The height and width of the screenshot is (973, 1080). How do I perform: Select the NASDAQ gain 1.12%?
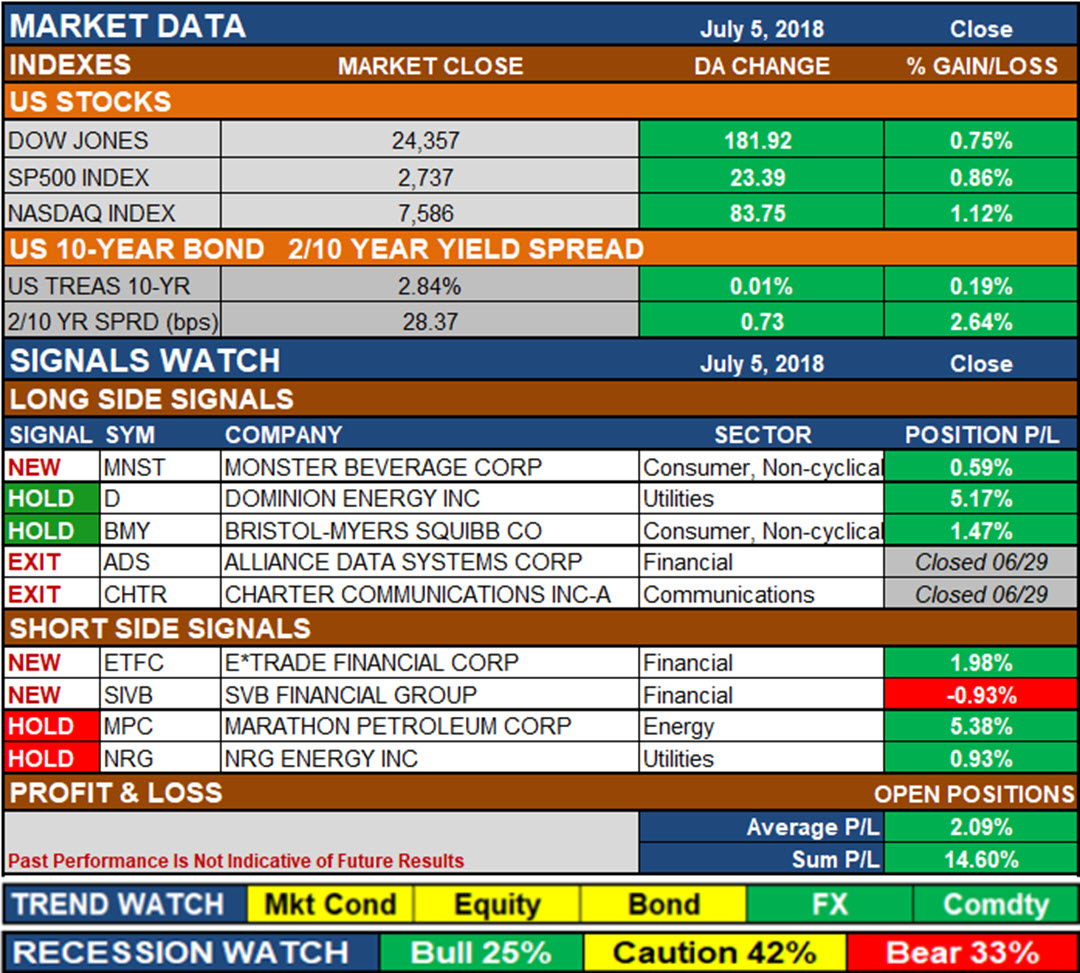982,213
